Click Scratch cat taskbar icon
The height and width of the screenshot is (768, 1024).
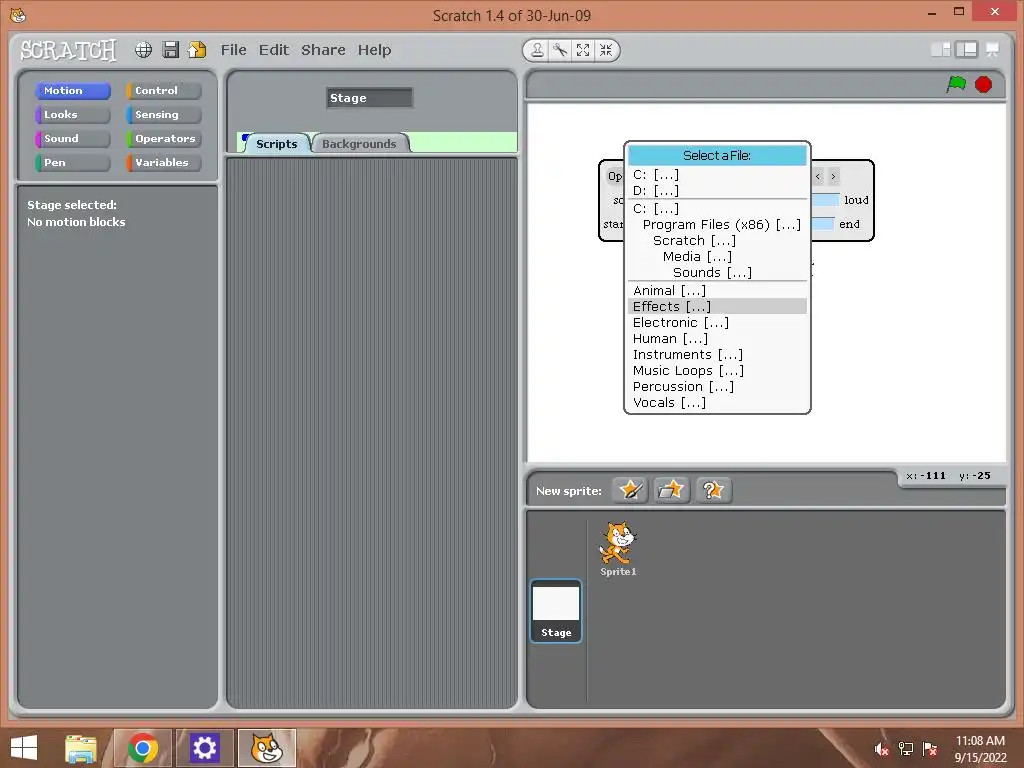tap(266, 748)
